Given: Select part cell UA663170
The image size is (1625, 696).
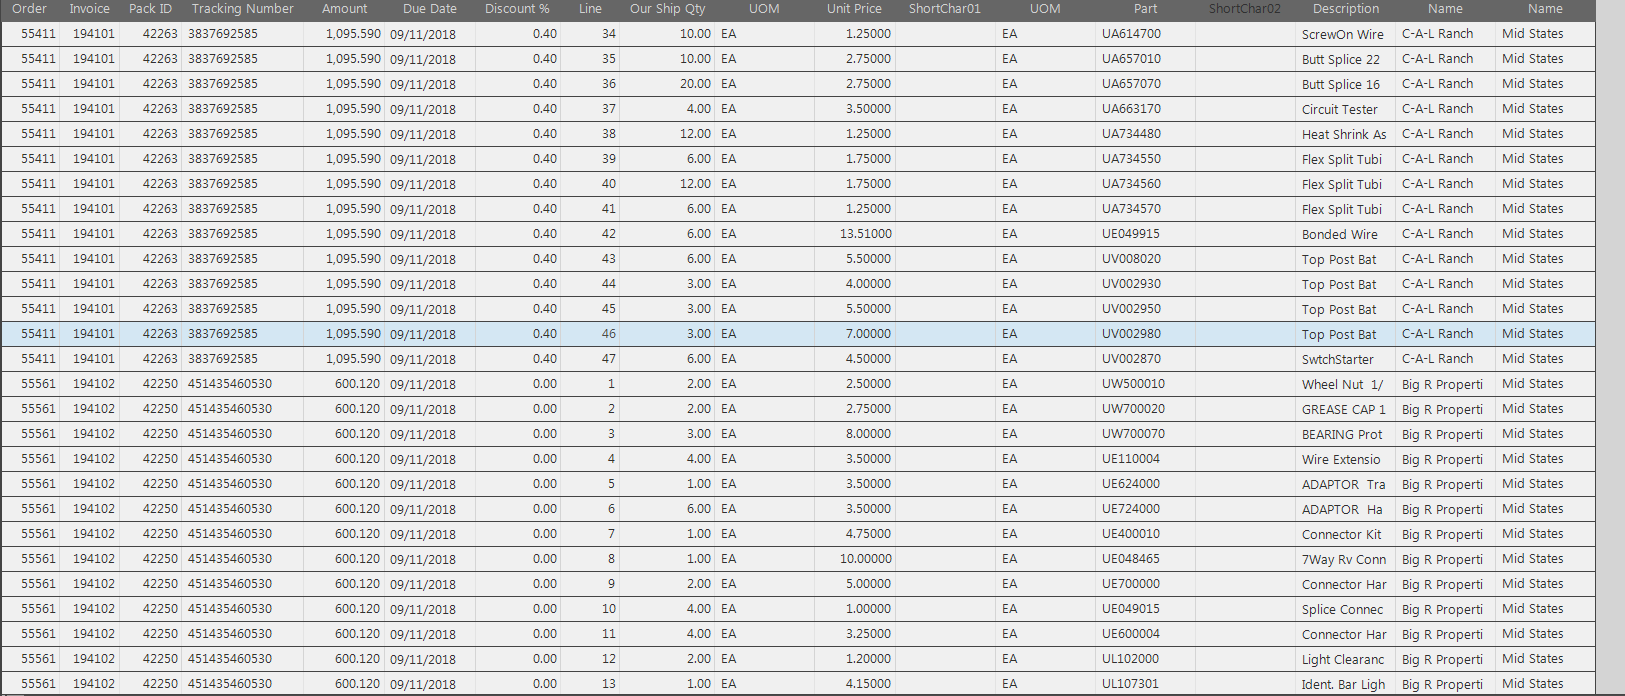Looking at the screenshot, I should tap(1132, 109).
